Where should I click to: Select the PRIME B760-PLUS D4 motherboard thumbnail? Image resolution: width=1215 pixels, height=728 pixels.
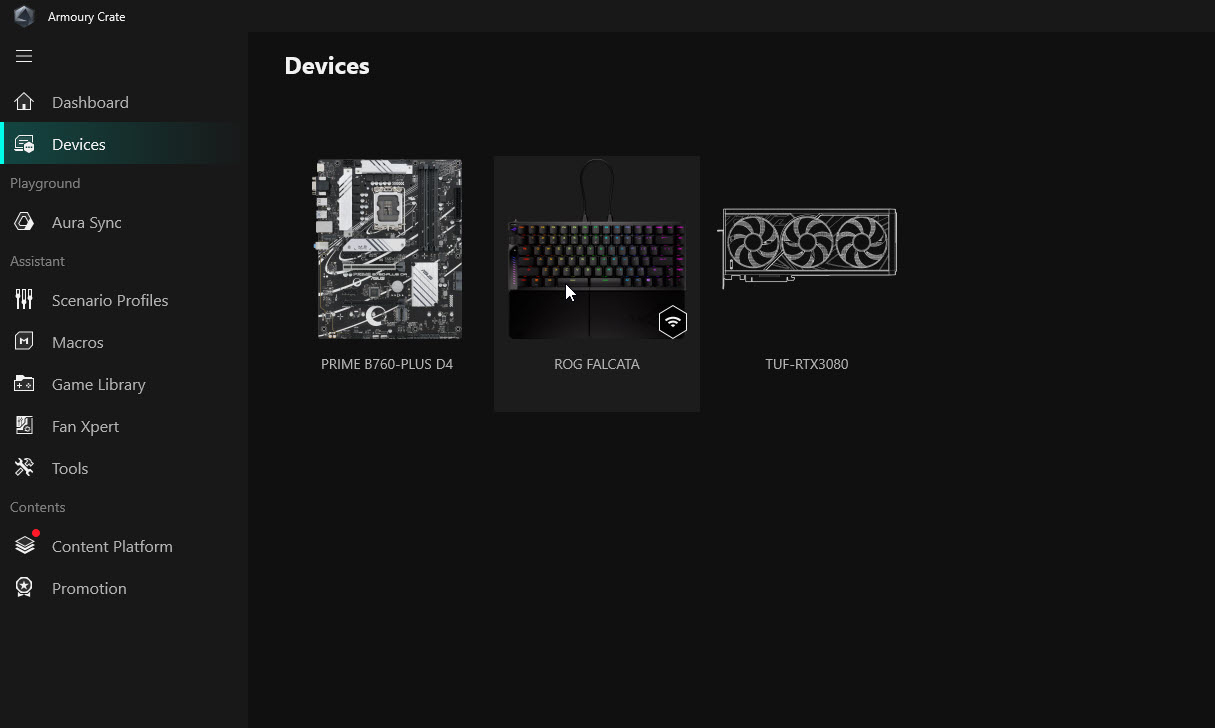(388, 250)
